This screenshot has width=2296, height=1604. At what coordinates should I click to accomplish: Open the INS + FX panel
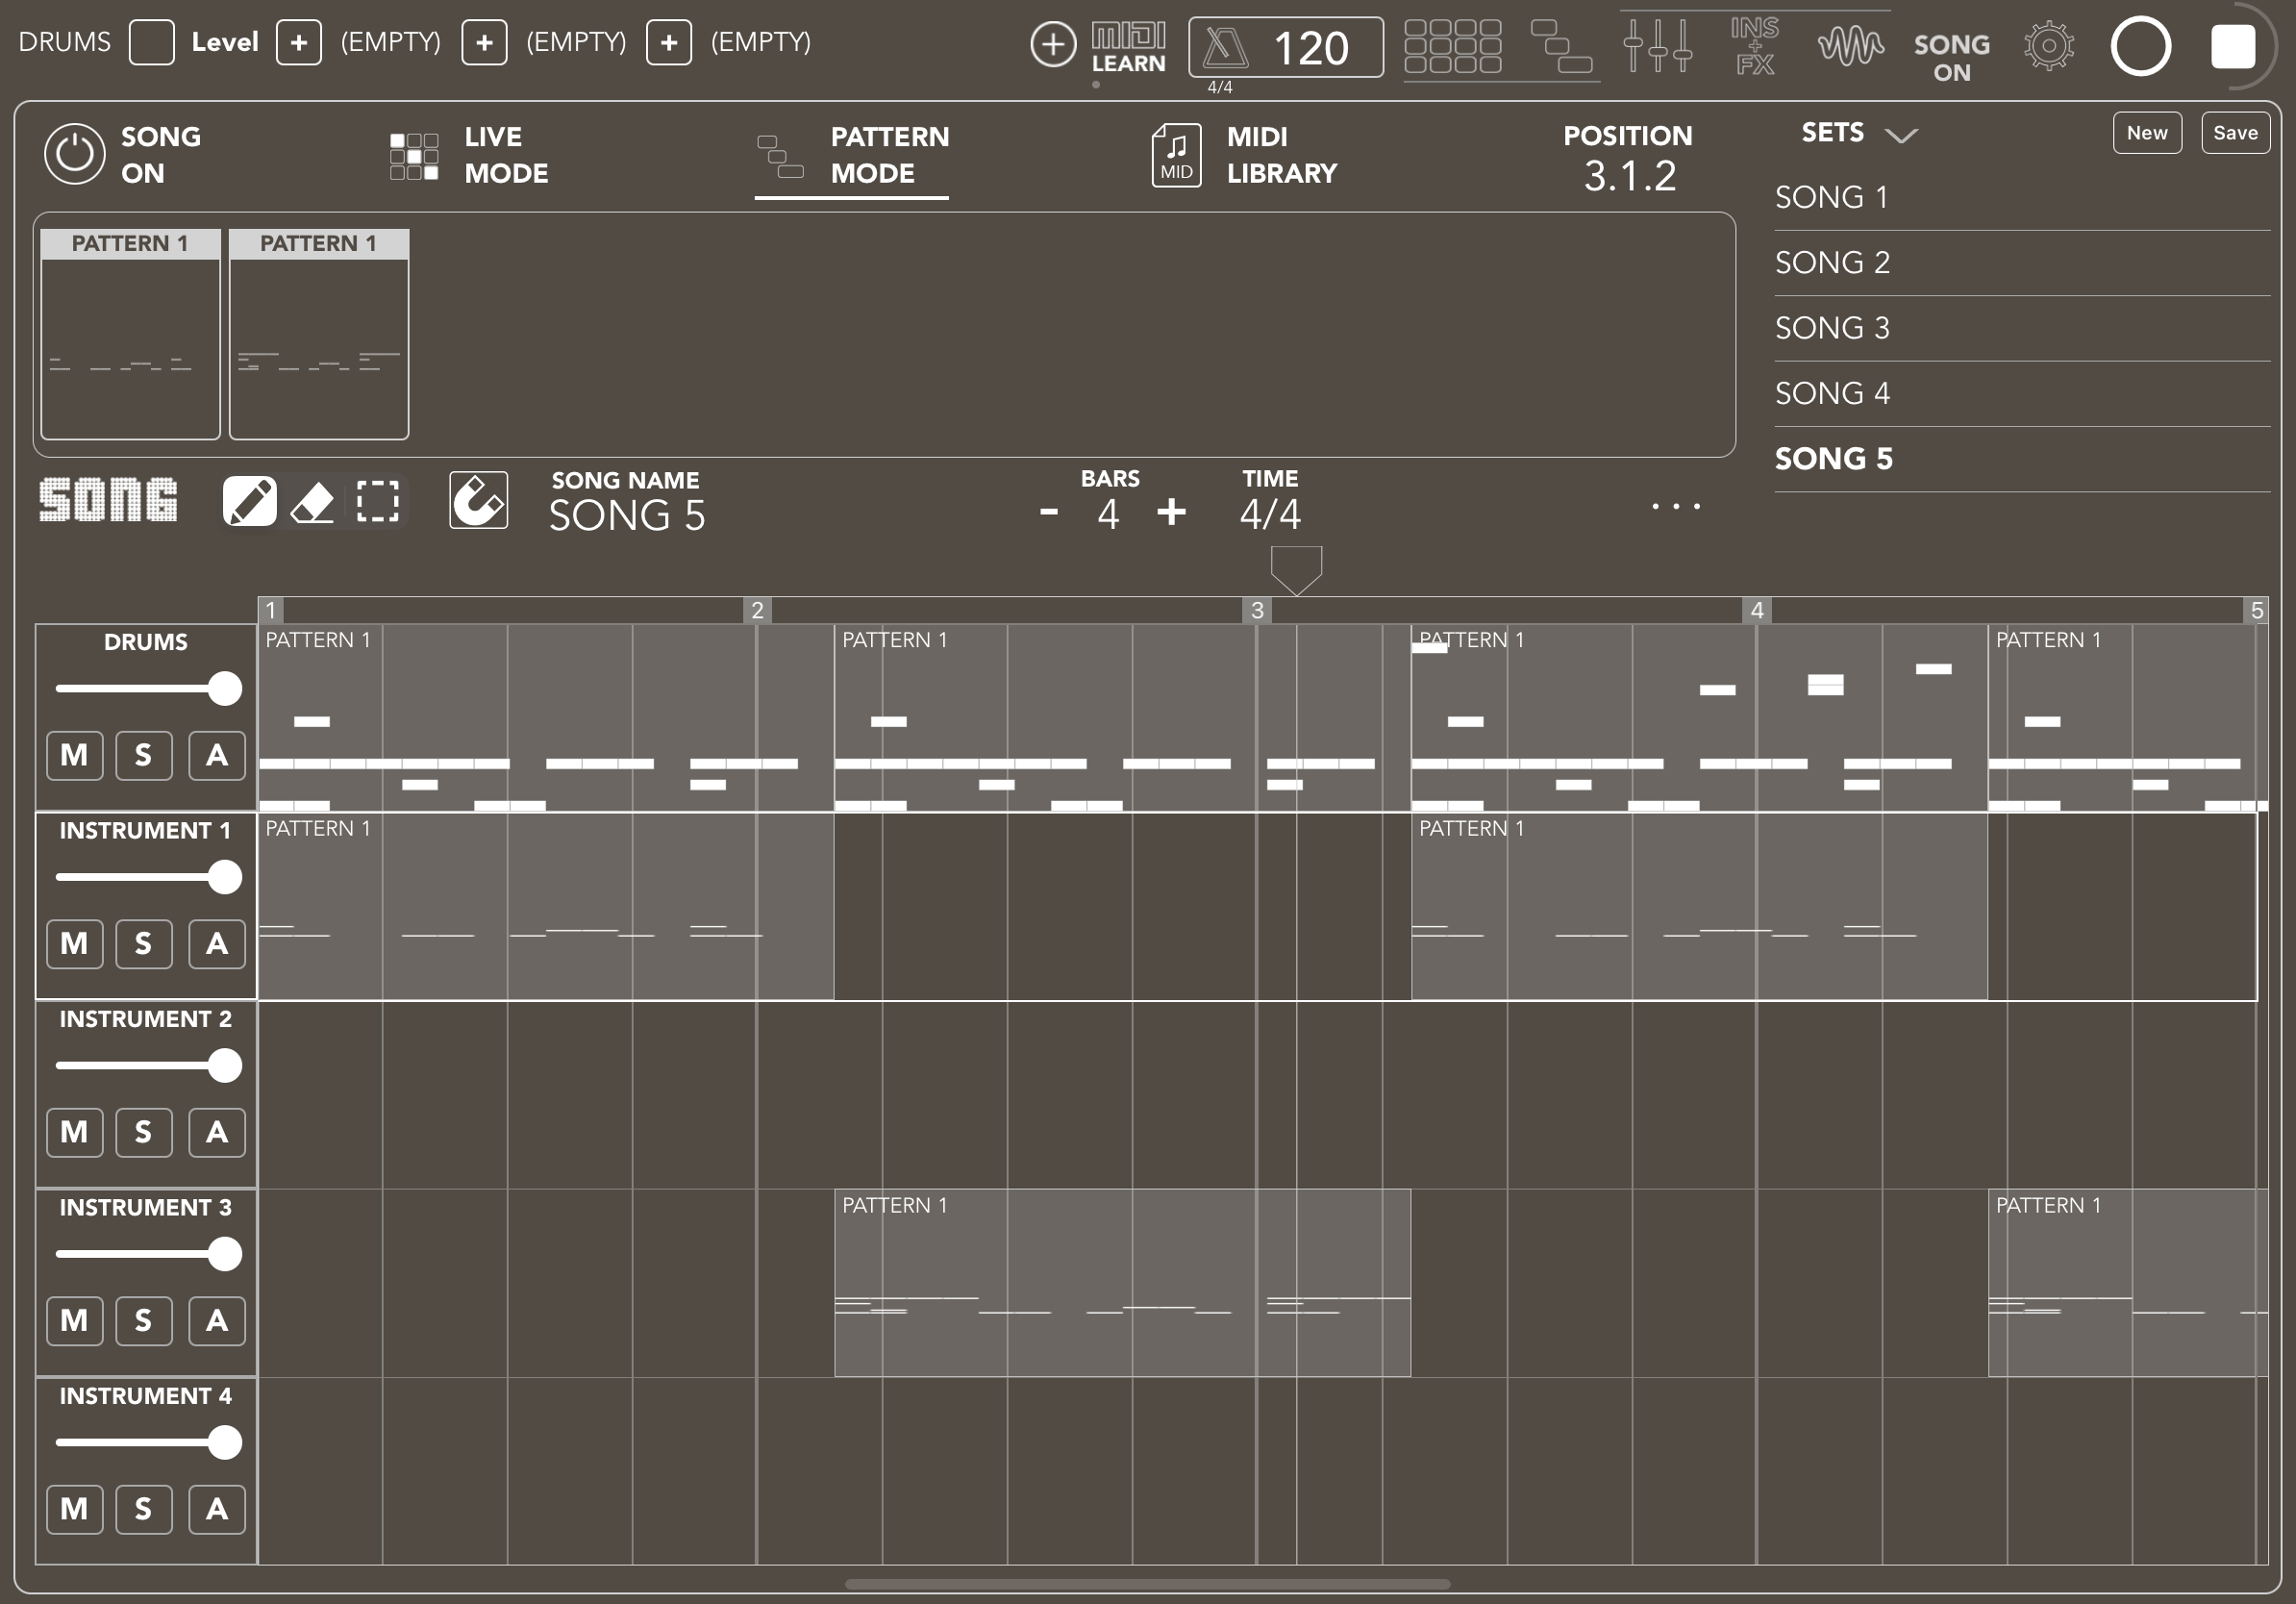pos(1755,46)
